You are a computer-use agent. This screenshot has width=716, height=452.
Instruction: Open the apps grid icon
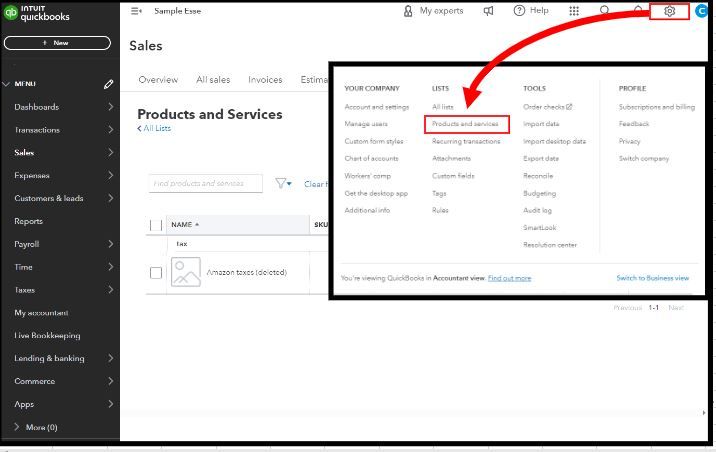[x=574, y=11]
